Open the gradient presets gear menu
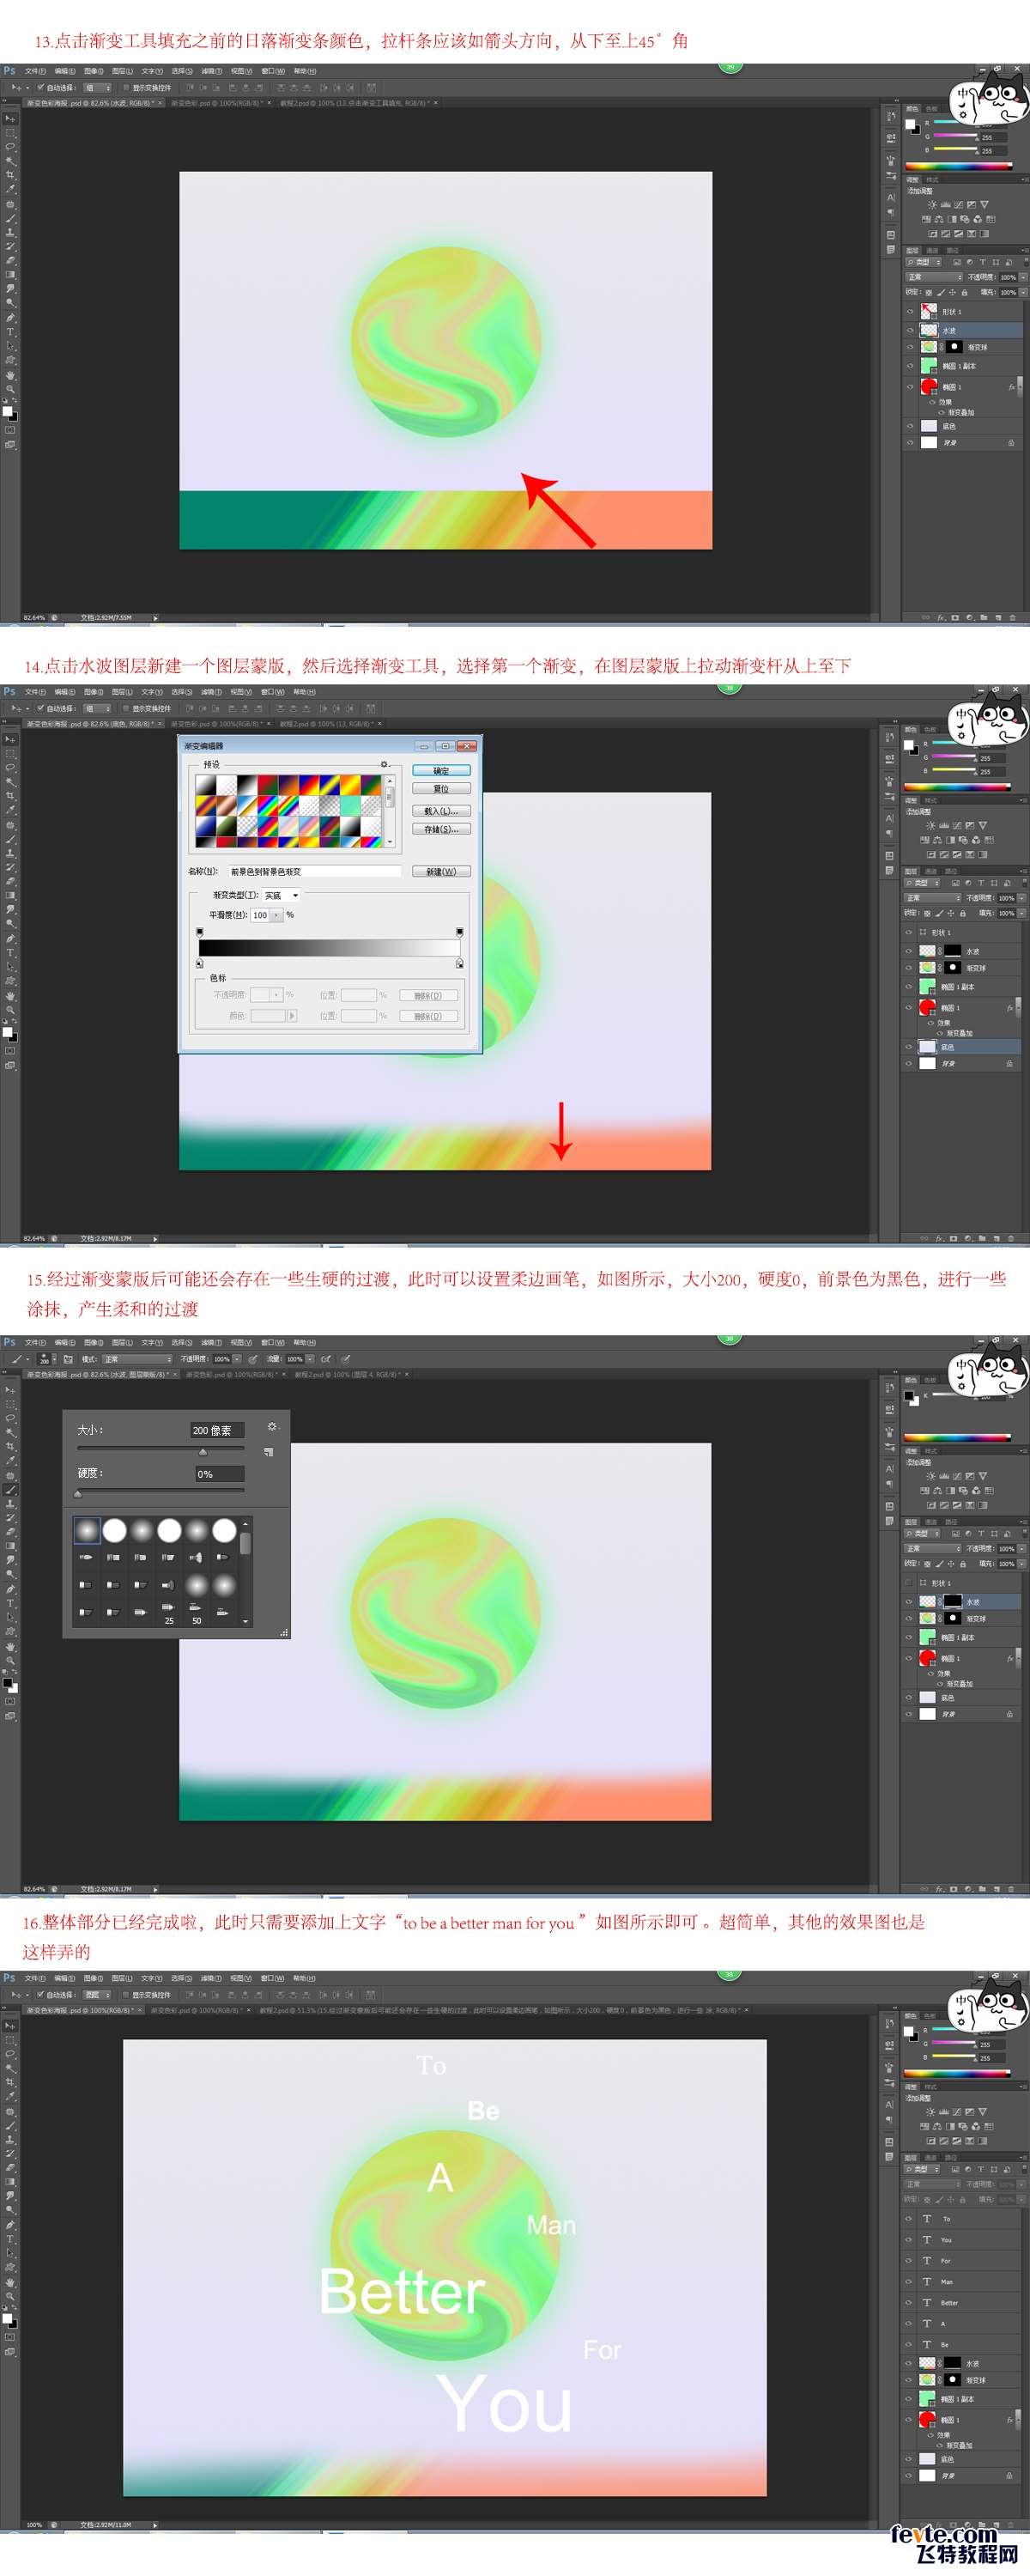1030x2576 pixels. (384, 764)
